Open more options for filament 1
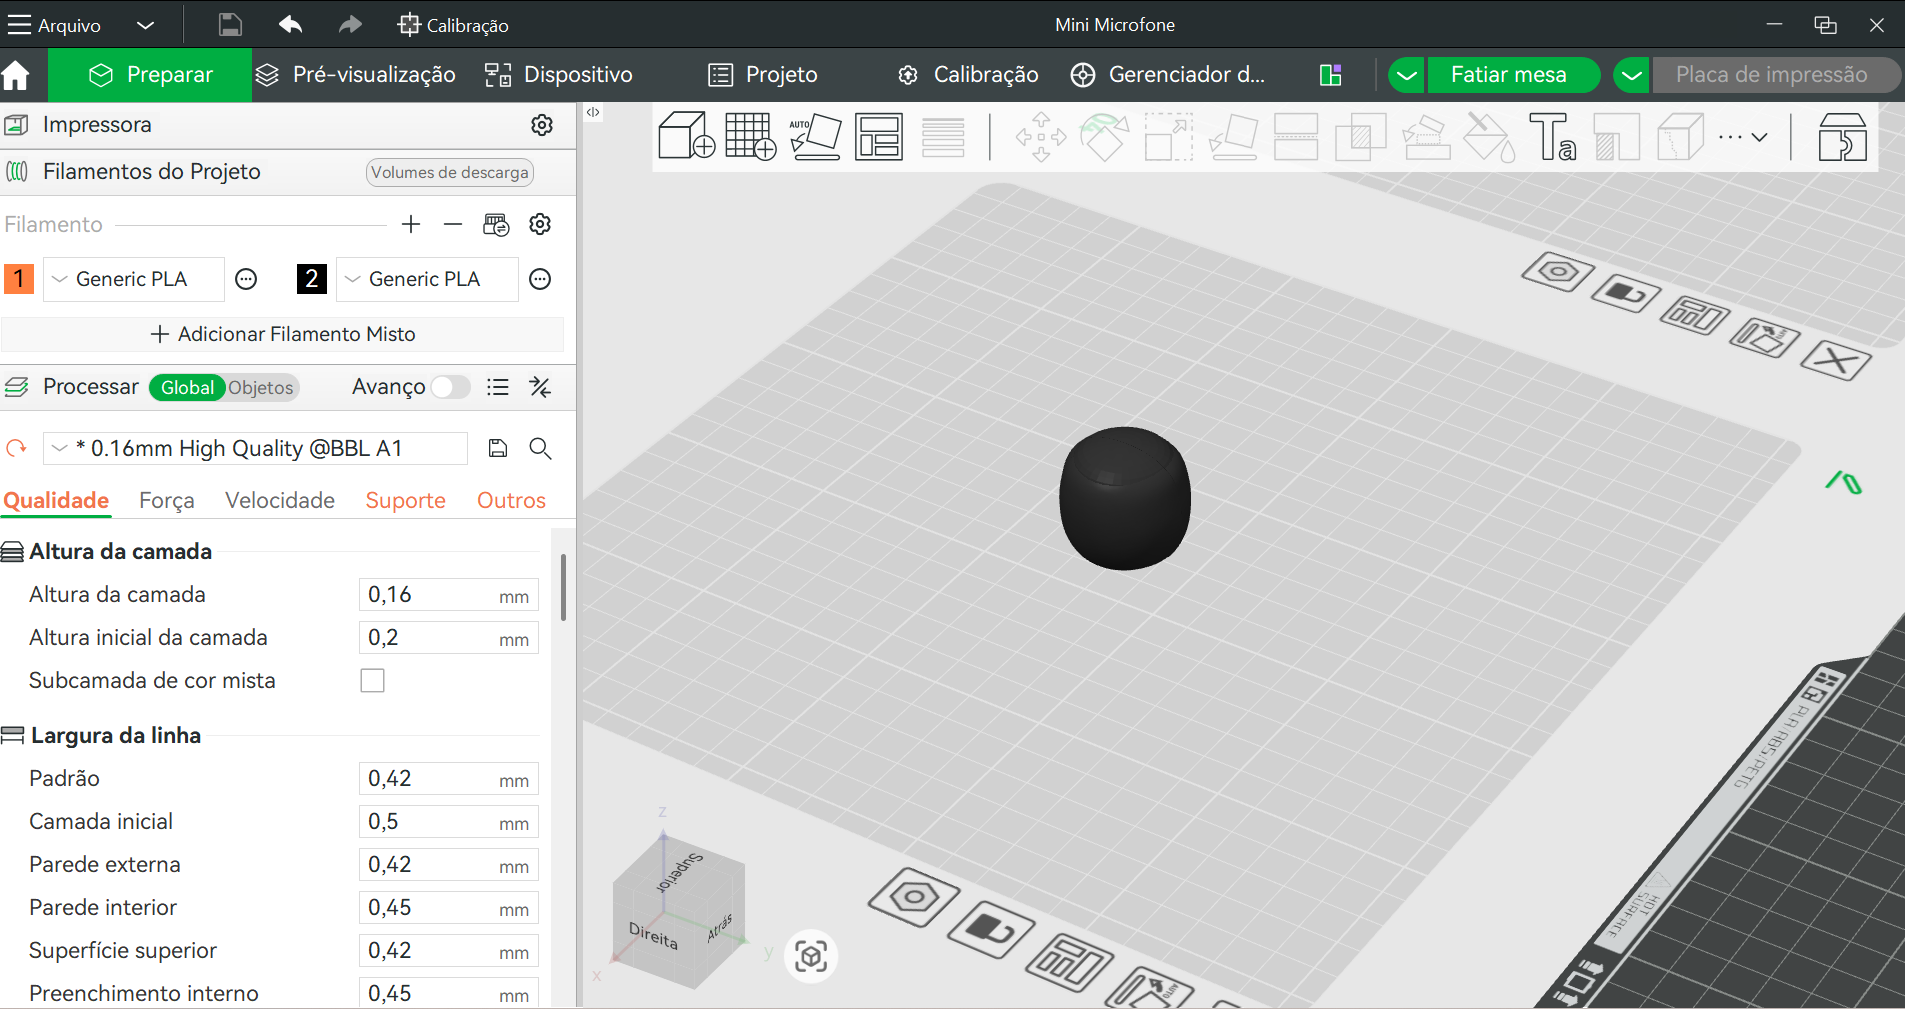The image size is (1905, 1009). [x=246, y=279]
